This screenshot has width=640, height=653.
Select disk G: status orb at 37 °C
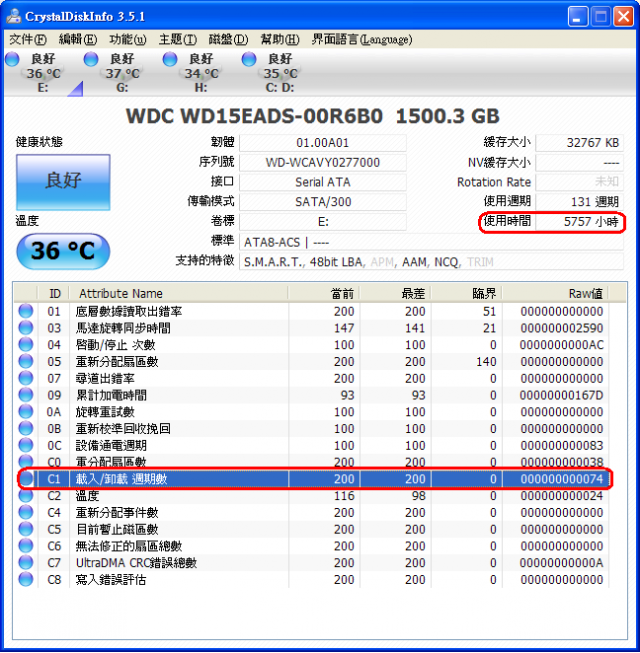pyautogui.click(x=91, y=59)
